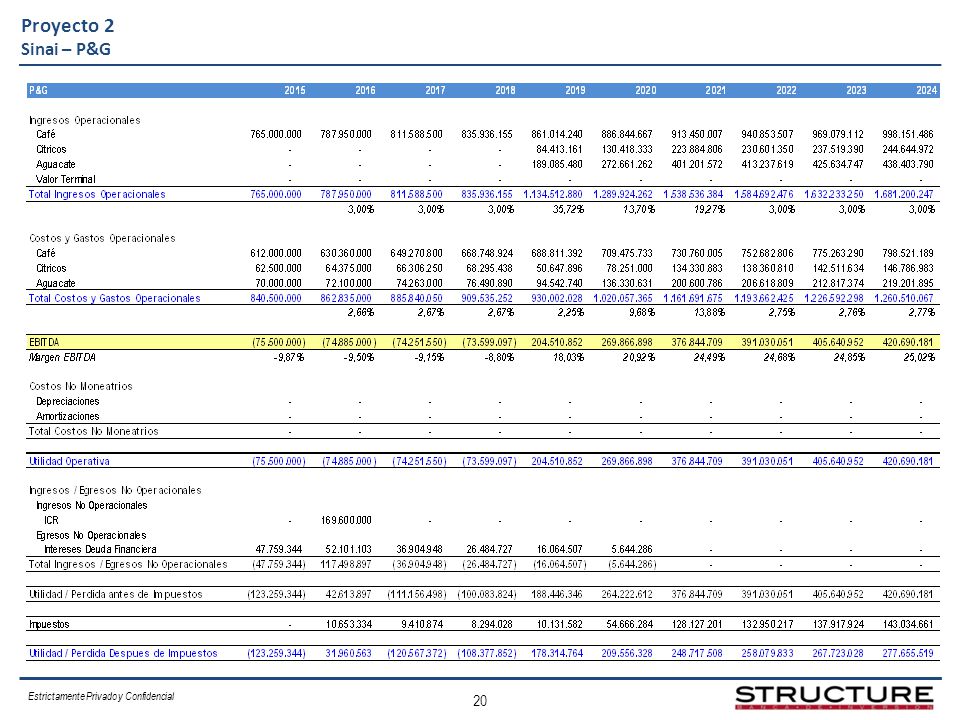This screenshot has height=720, width=960.
Task: Select the -9,87% EBITDA margin
Action: [x=288, y=357]
